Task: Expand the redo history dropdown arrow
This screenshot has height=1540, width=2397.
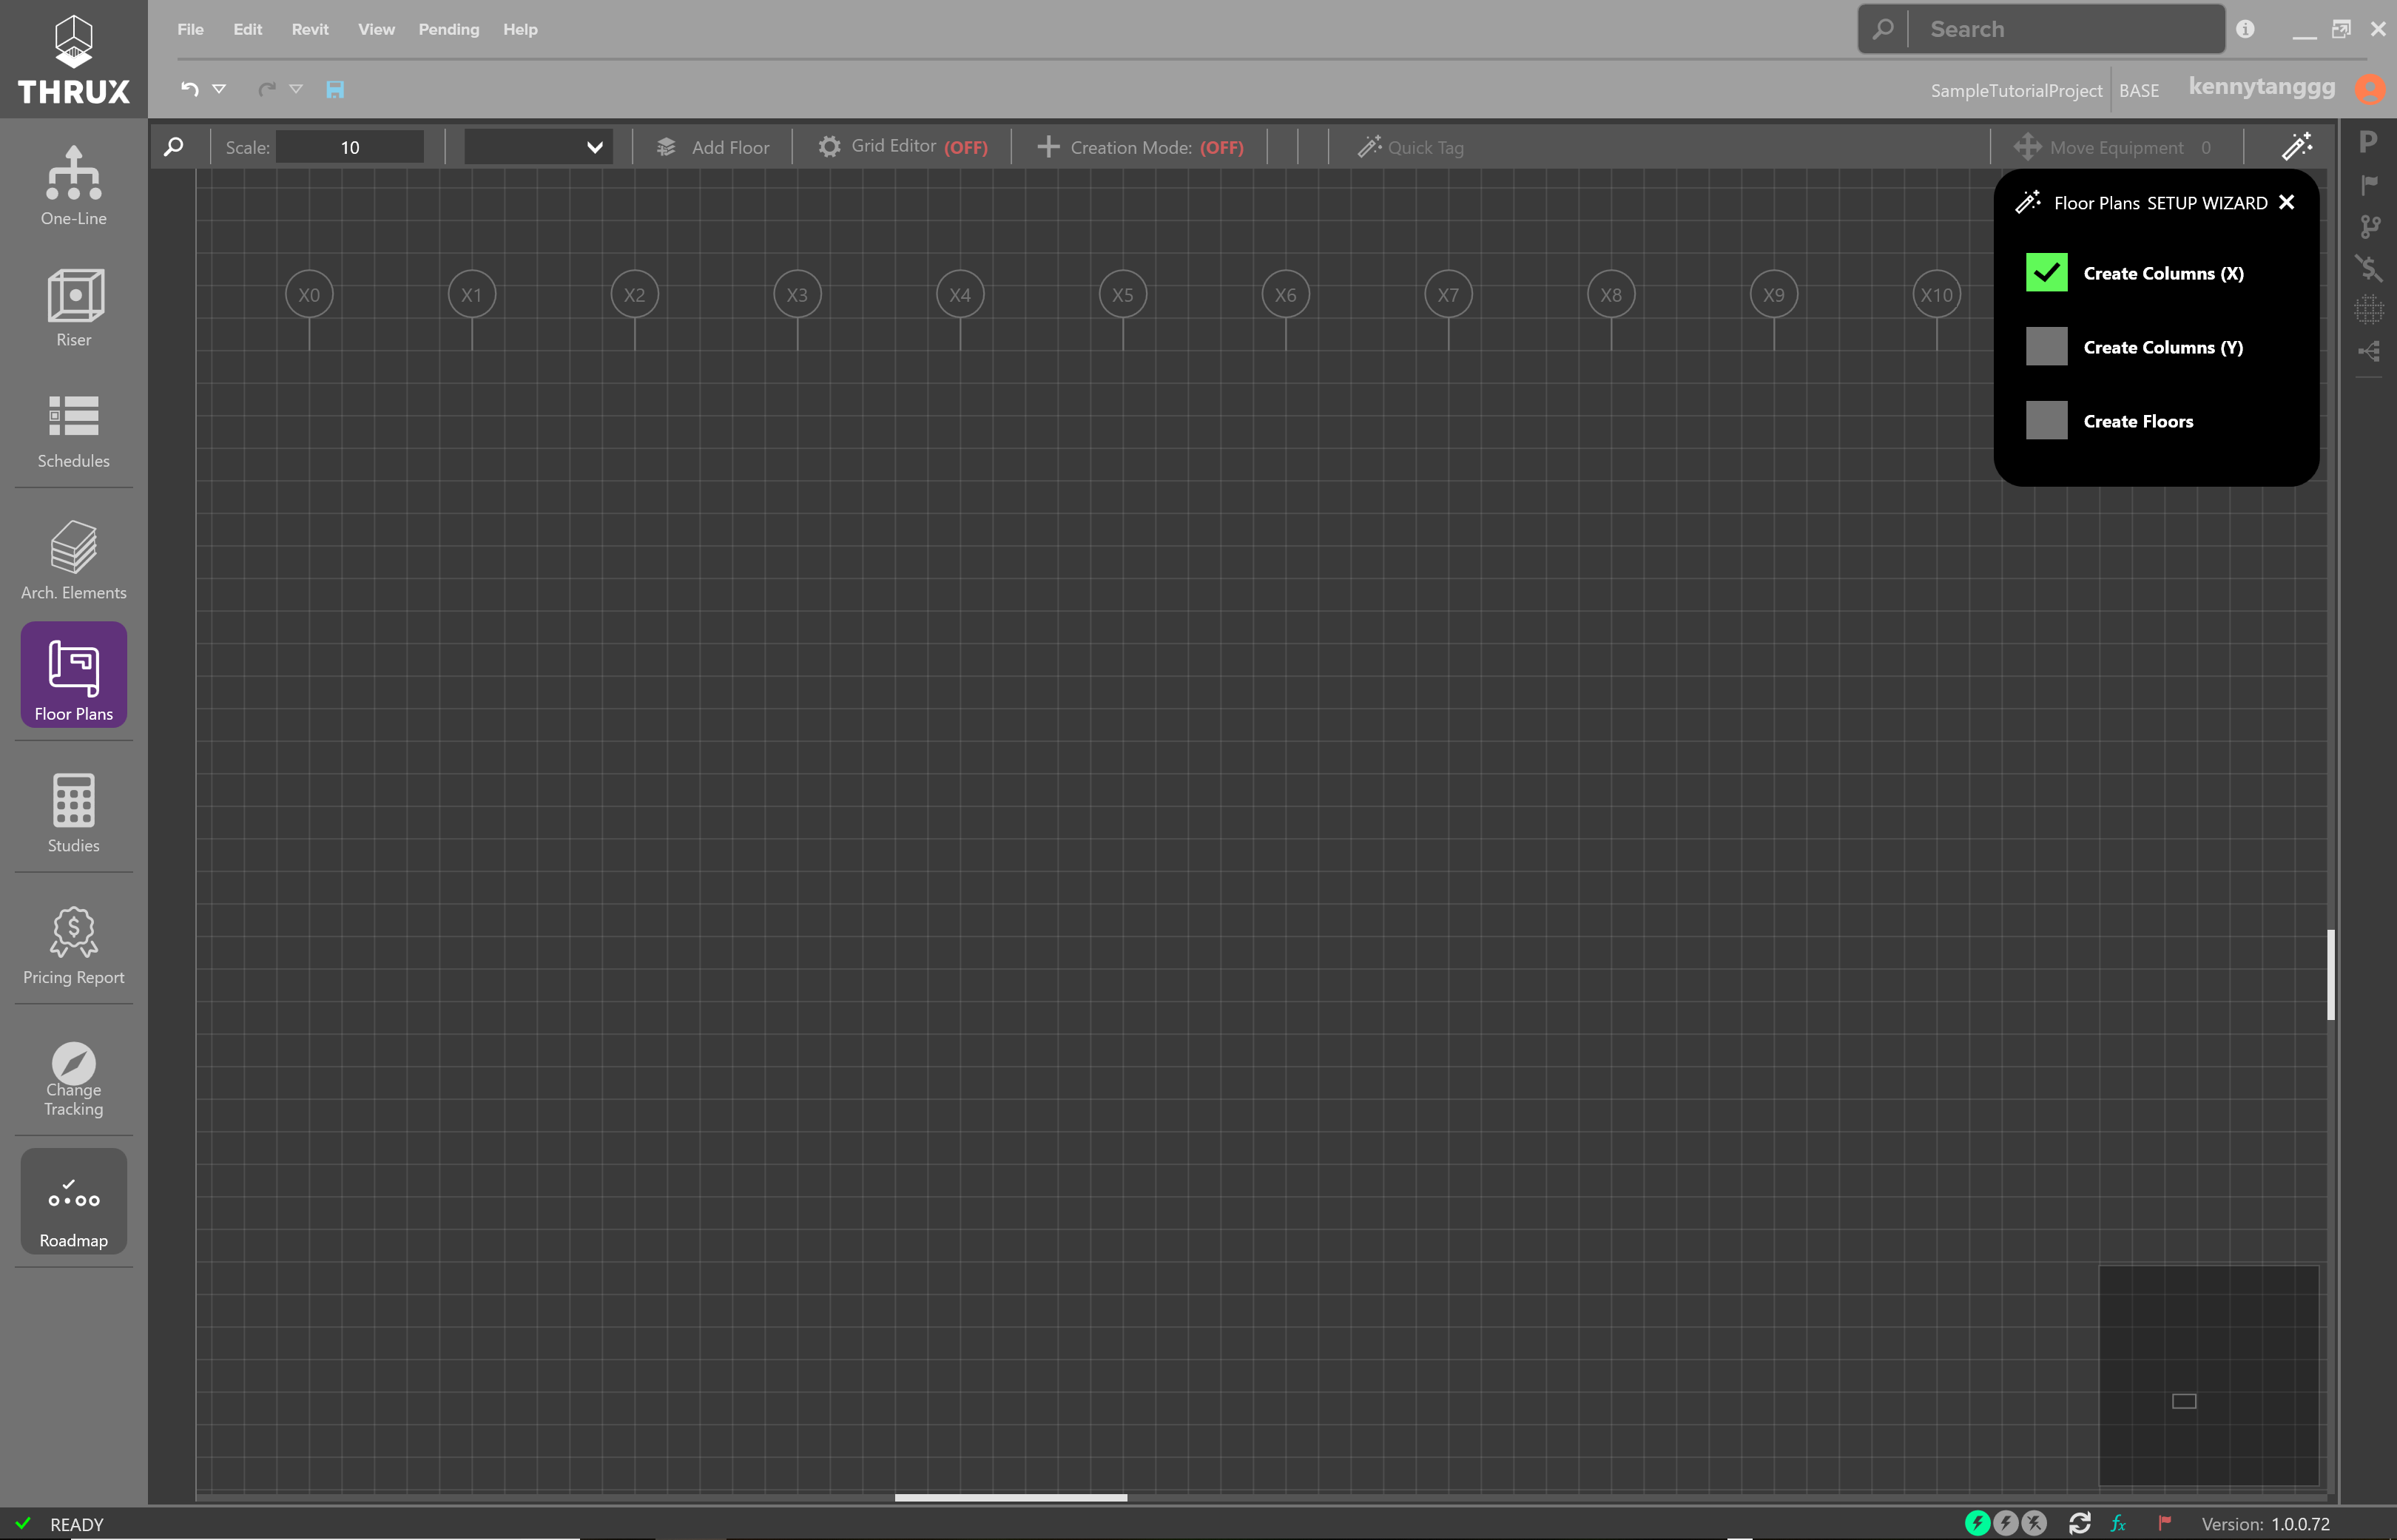Action: 296,89
